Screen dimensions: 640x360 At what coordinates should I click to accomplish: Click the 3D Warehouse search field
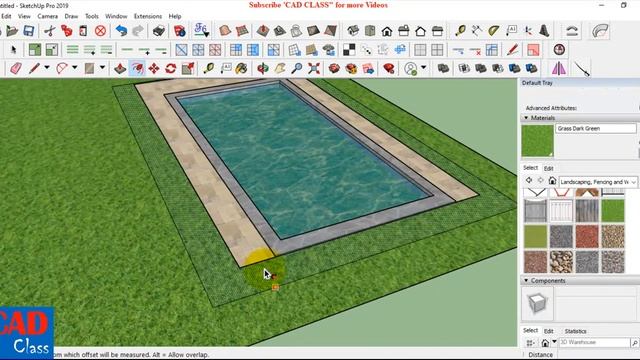pyautogui.click(x=594, y=342)
